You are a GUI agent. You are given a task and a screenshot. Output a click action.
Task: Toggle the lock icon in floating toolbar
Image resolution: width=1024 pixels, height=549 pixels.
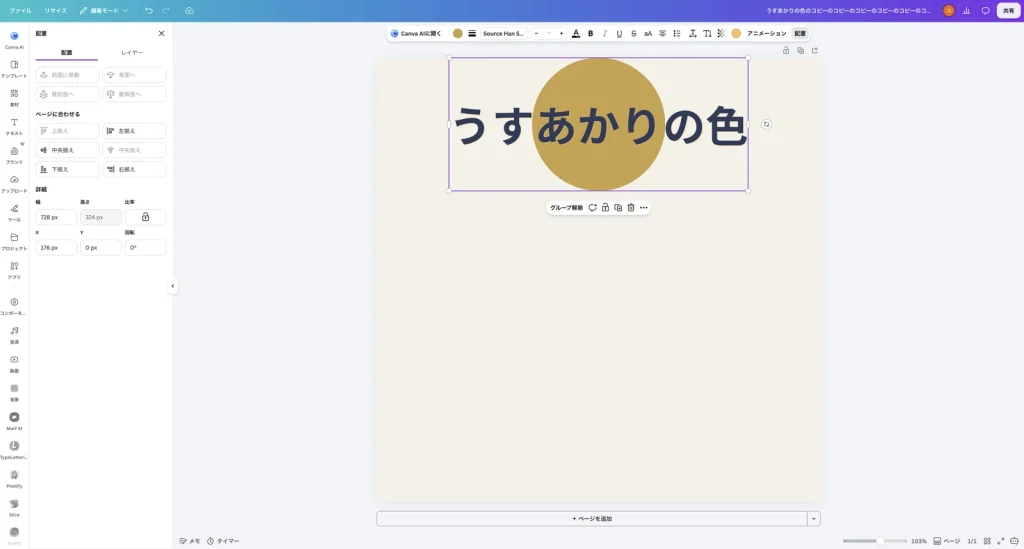(605, 208)
